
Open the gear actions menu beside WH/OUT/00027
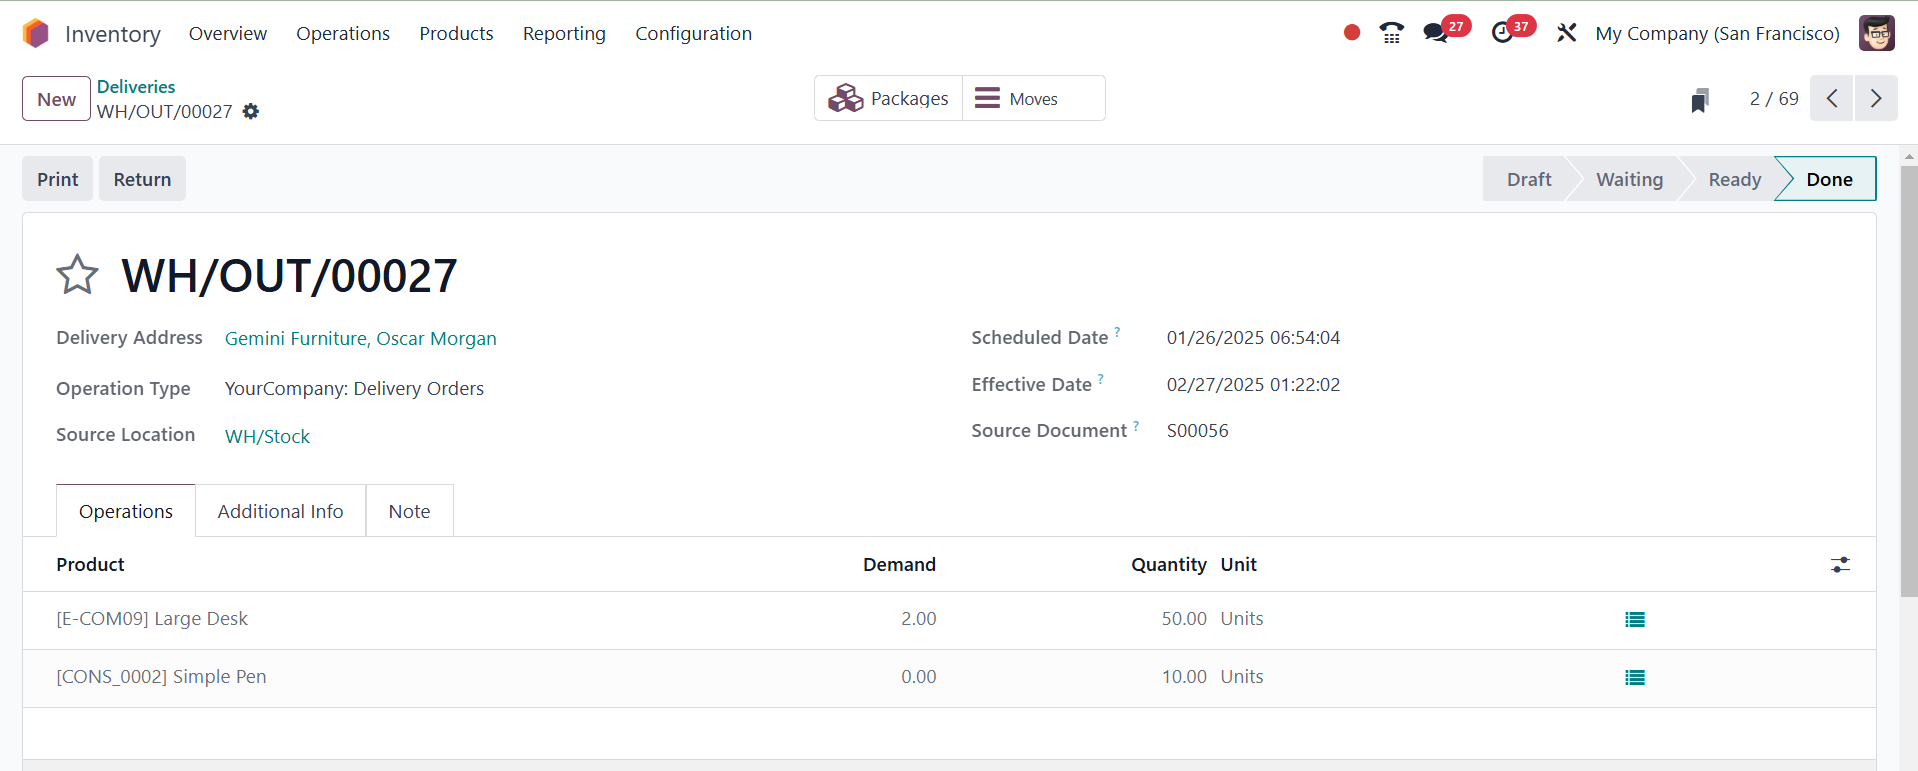click(251, 112)
